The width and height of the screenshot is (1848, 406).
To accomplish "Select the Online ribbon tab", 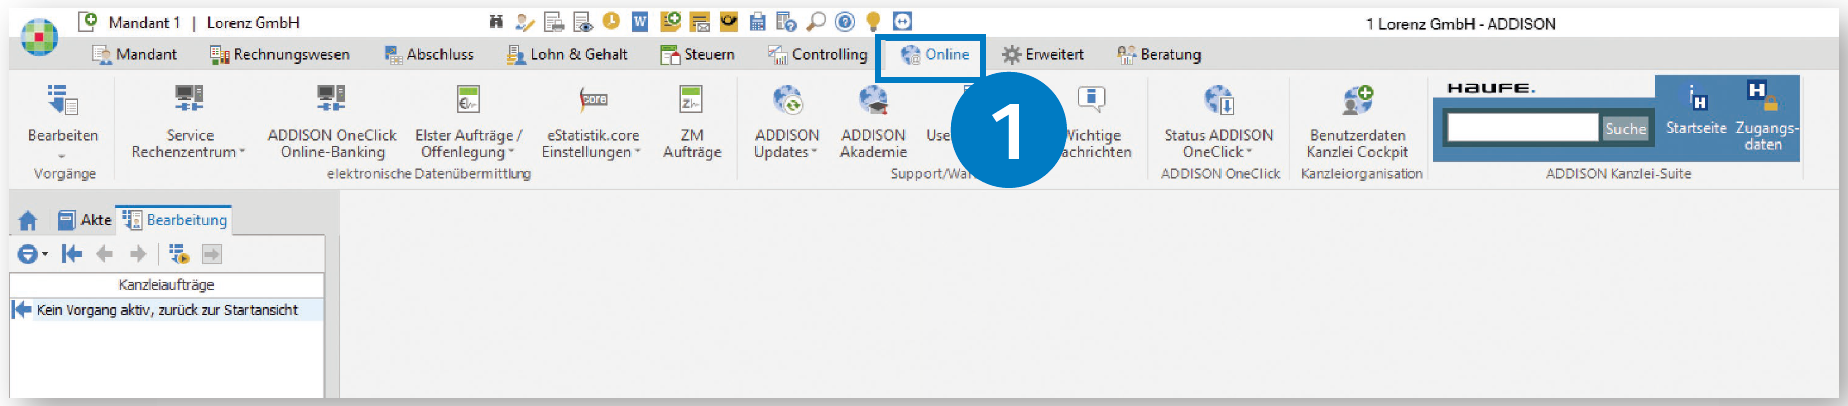I will pyautogui.click(x=934, y=55).
